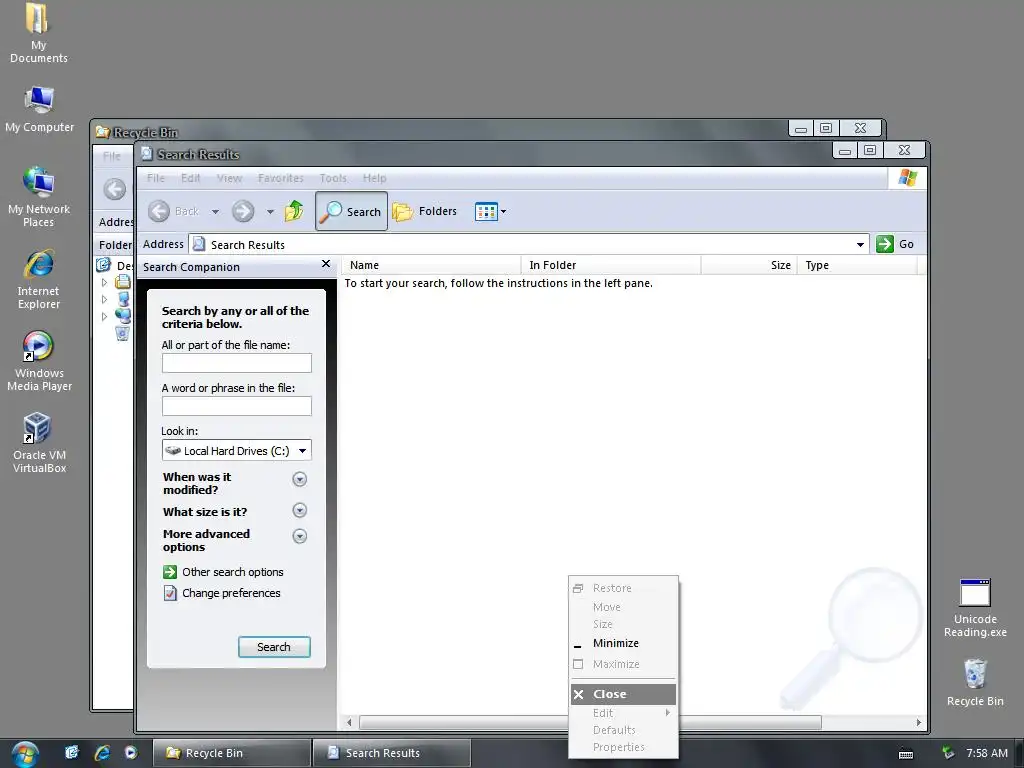The image size is (1024, 768).
Task: Open the Edit menu in Search Results
Action: pyautogui.click(x=191, y=178)
